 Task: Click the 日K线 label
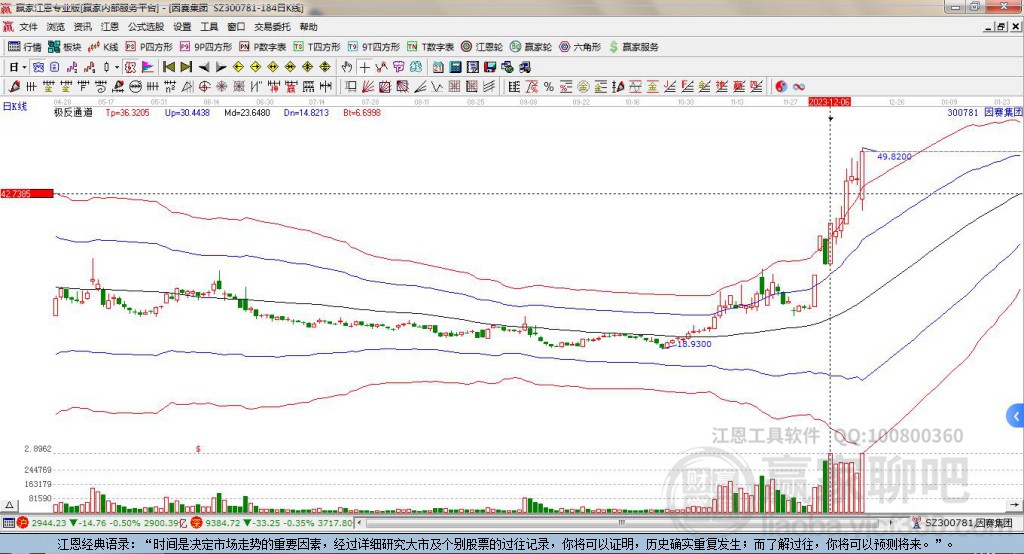(x=14, y=106)
